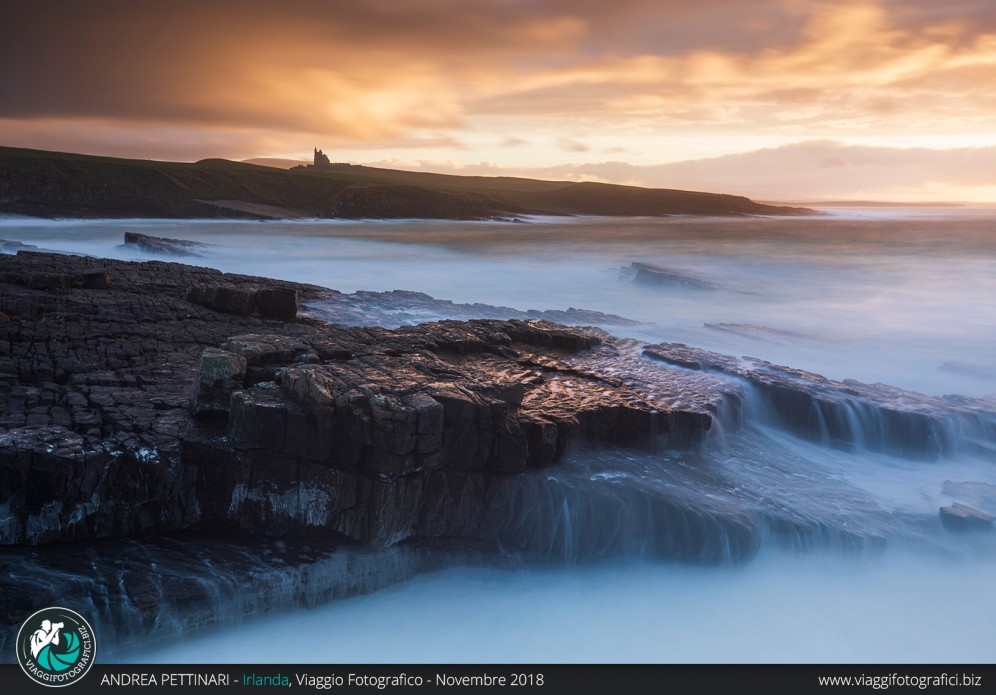
Task: Click the isolated rock at the right edge
Action: click(965, 515)
